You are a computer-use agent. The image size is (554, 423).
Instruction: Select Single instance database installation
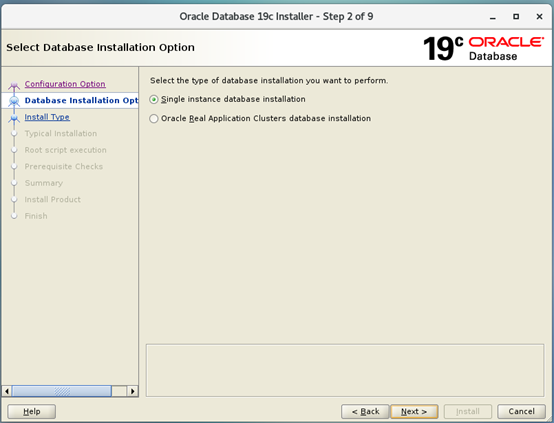point(154,100)
